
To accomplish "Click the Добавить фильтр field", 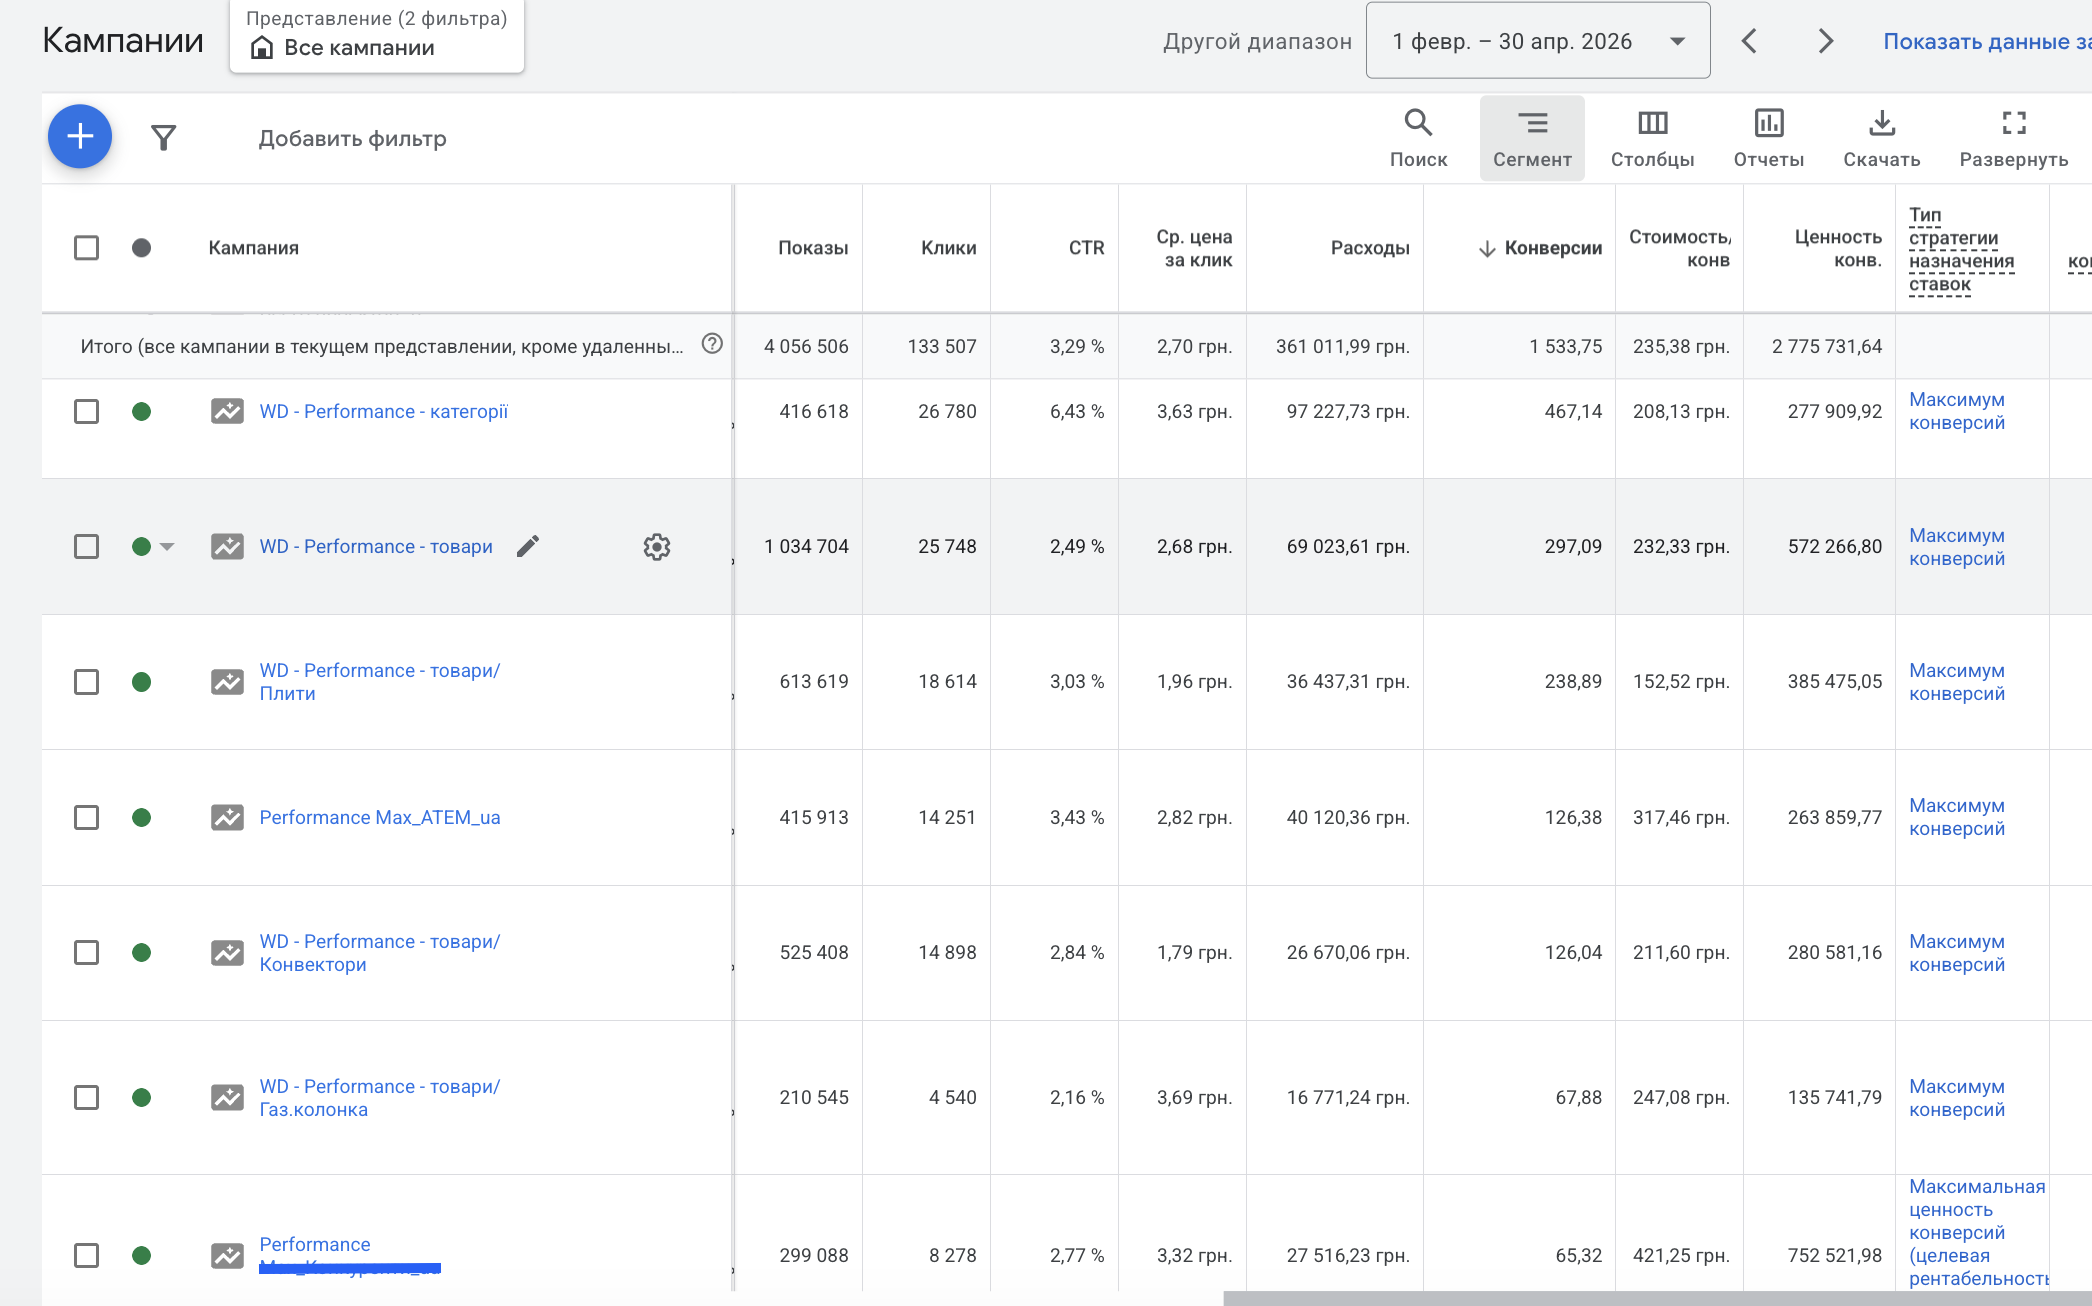I will [352, 138].
